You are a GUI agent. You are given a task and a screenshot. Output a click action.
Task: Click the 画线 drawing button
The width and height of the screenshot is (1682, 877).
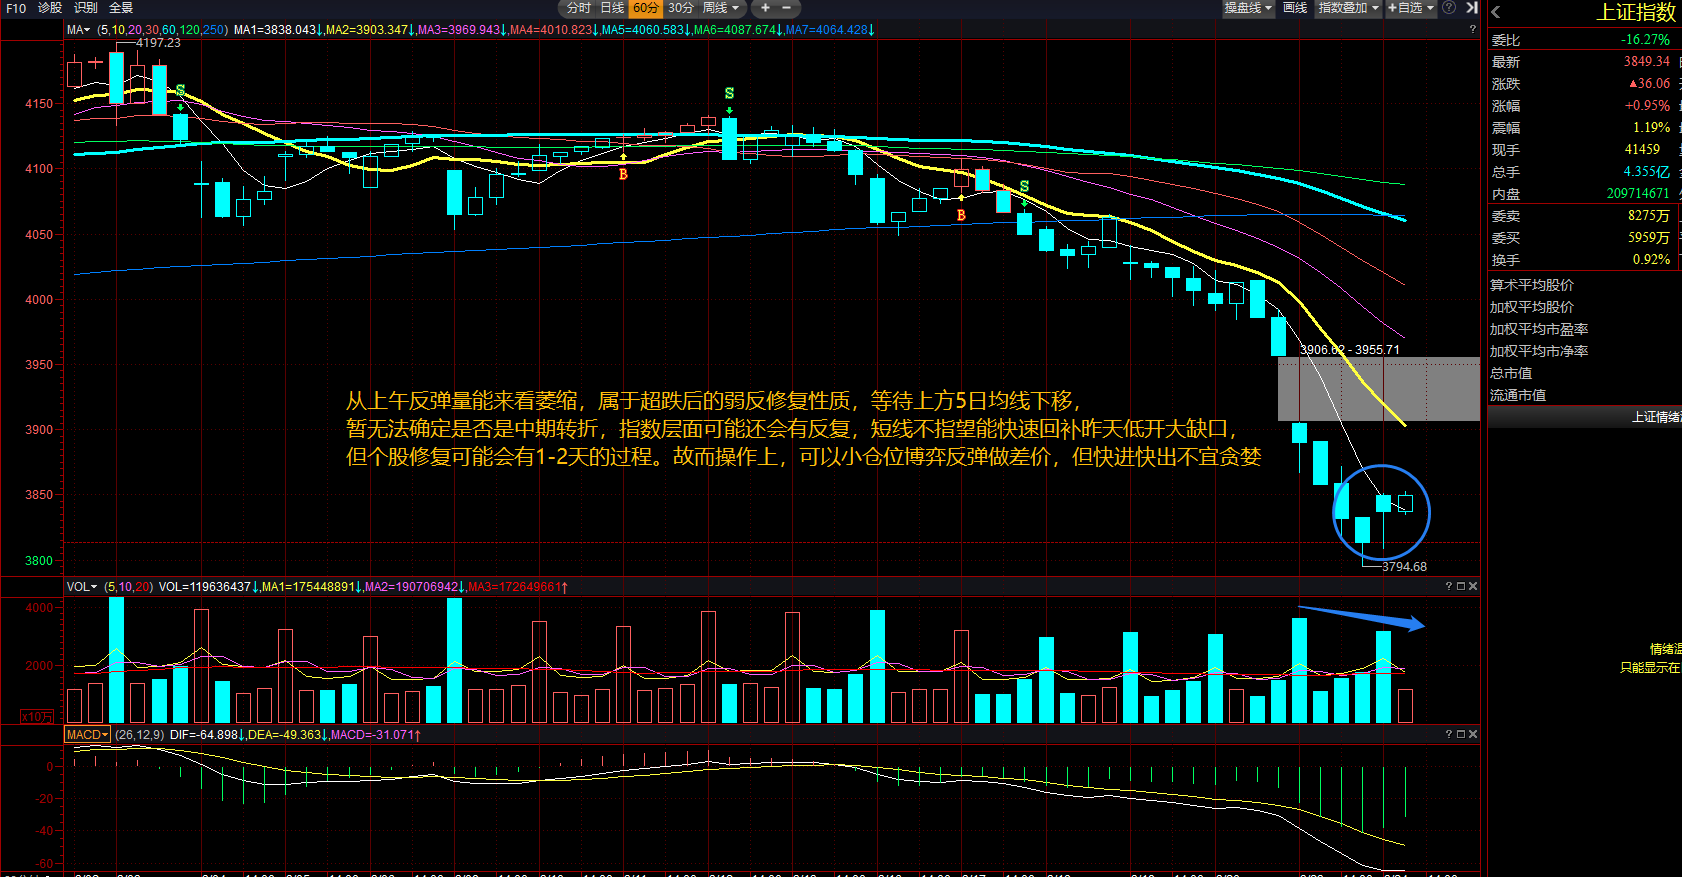click(x=1295, y=8)
